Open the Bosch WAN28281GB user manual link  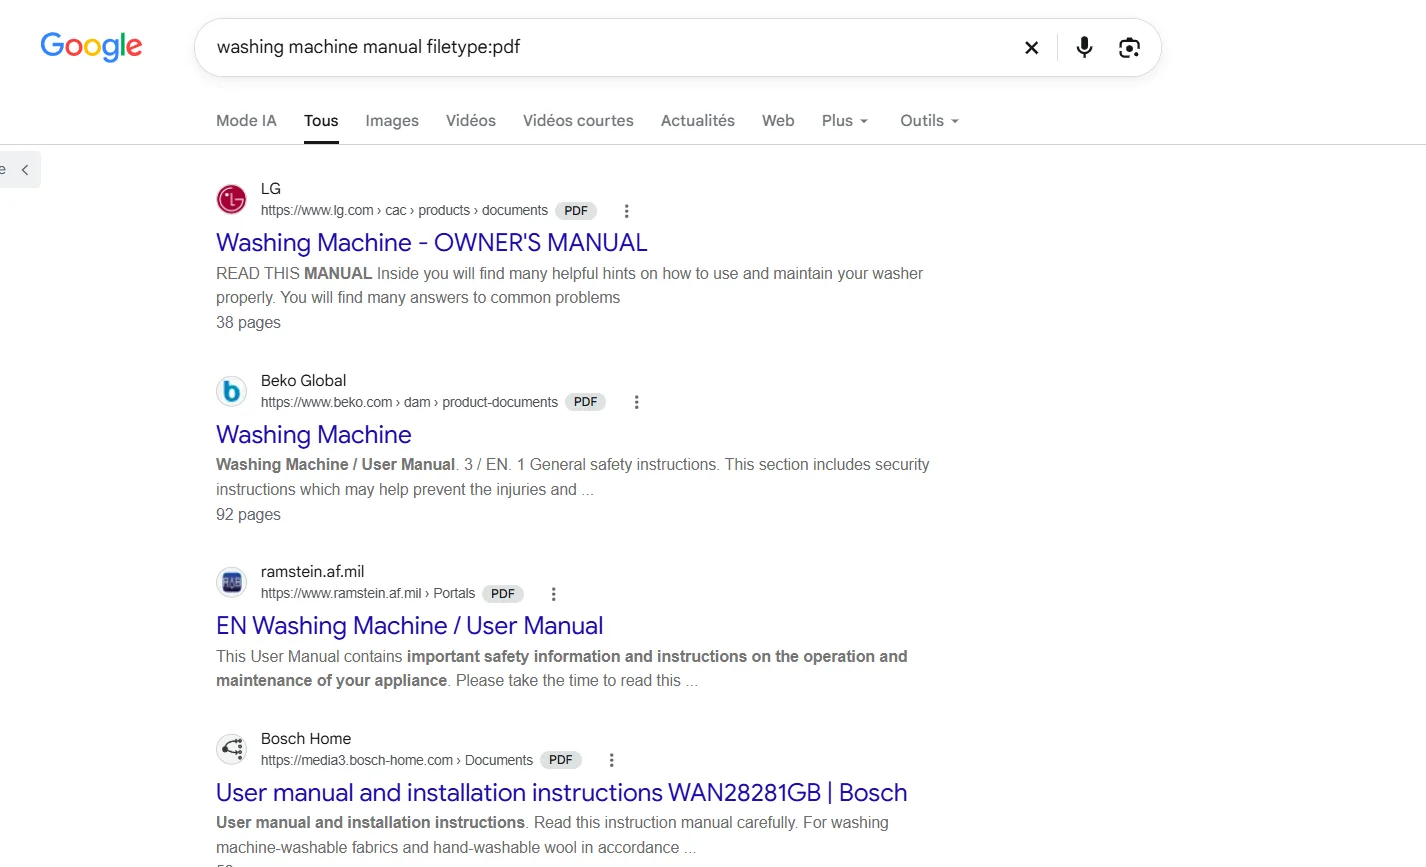(562, 793)
